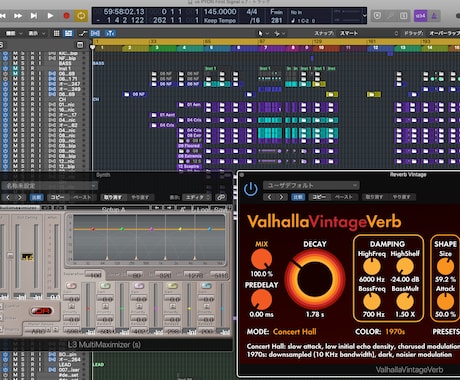Click the Shape Size knob
The width and height of the screenshot is (460, 380).
pos(445,266)
